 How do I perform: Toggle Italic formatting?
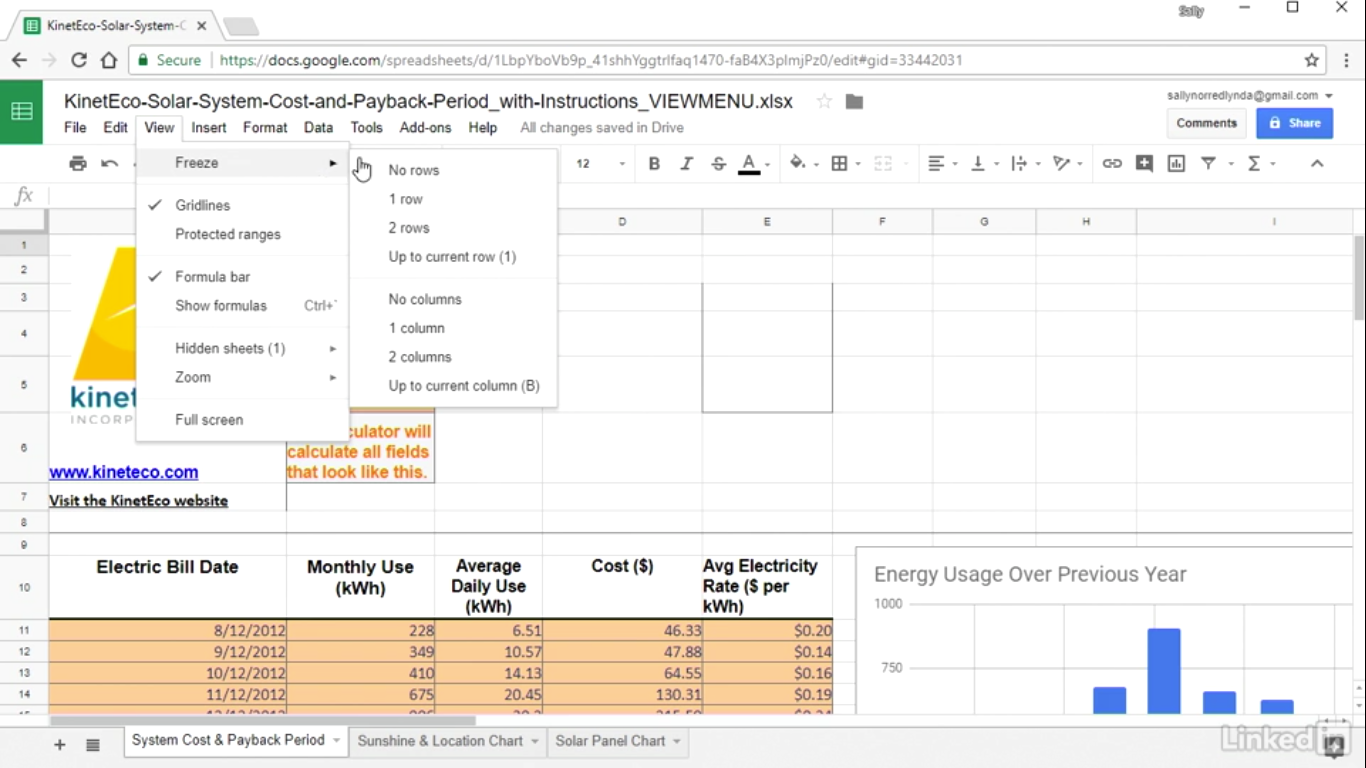[x=686, y=163]
